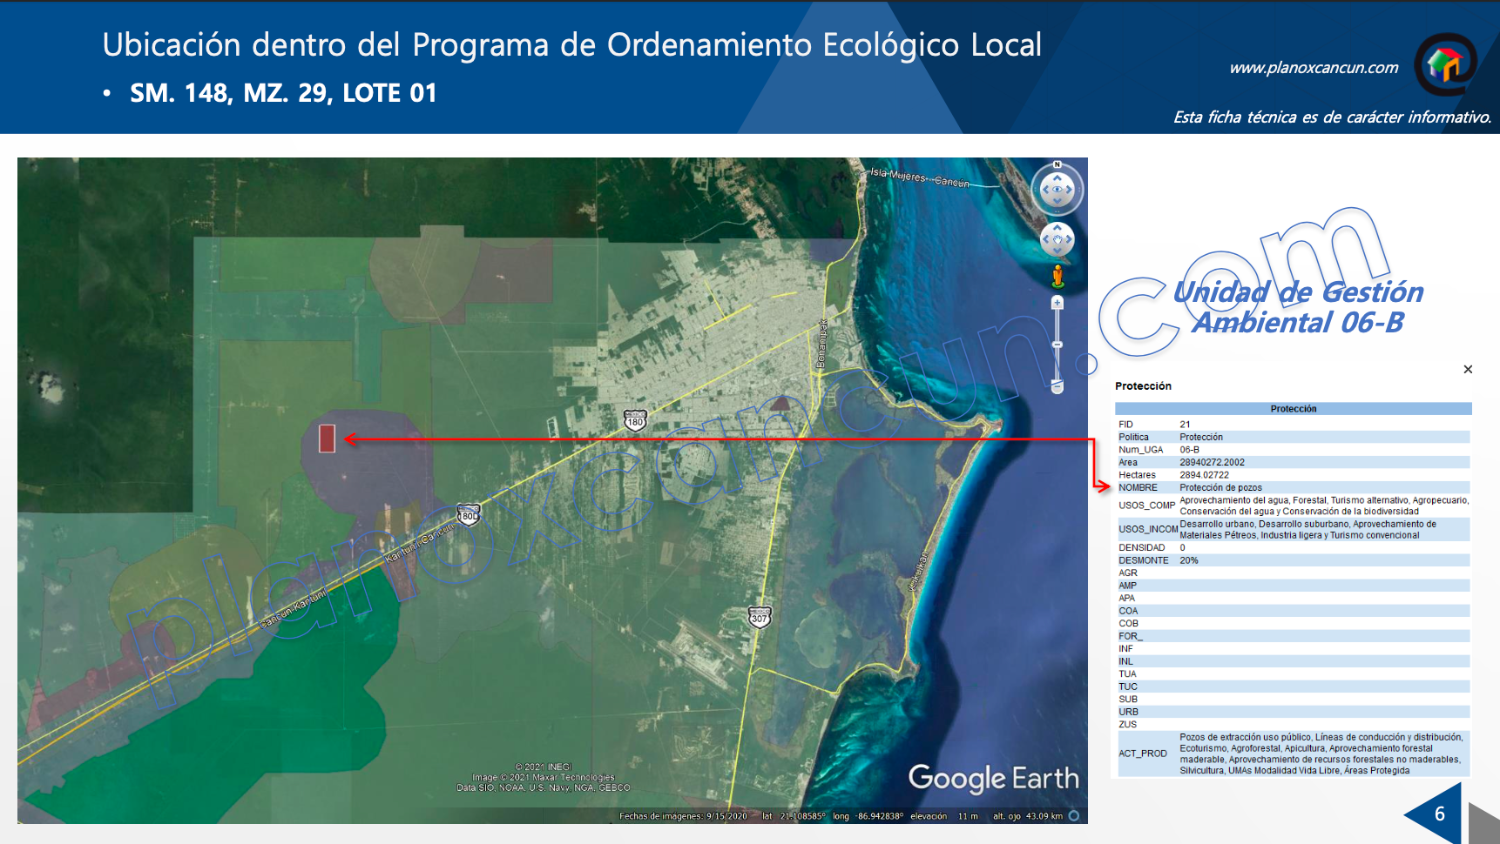Click the 180D highway shield marker
The width and height of the screenshot is (1500, 844).
click(468, 515)
